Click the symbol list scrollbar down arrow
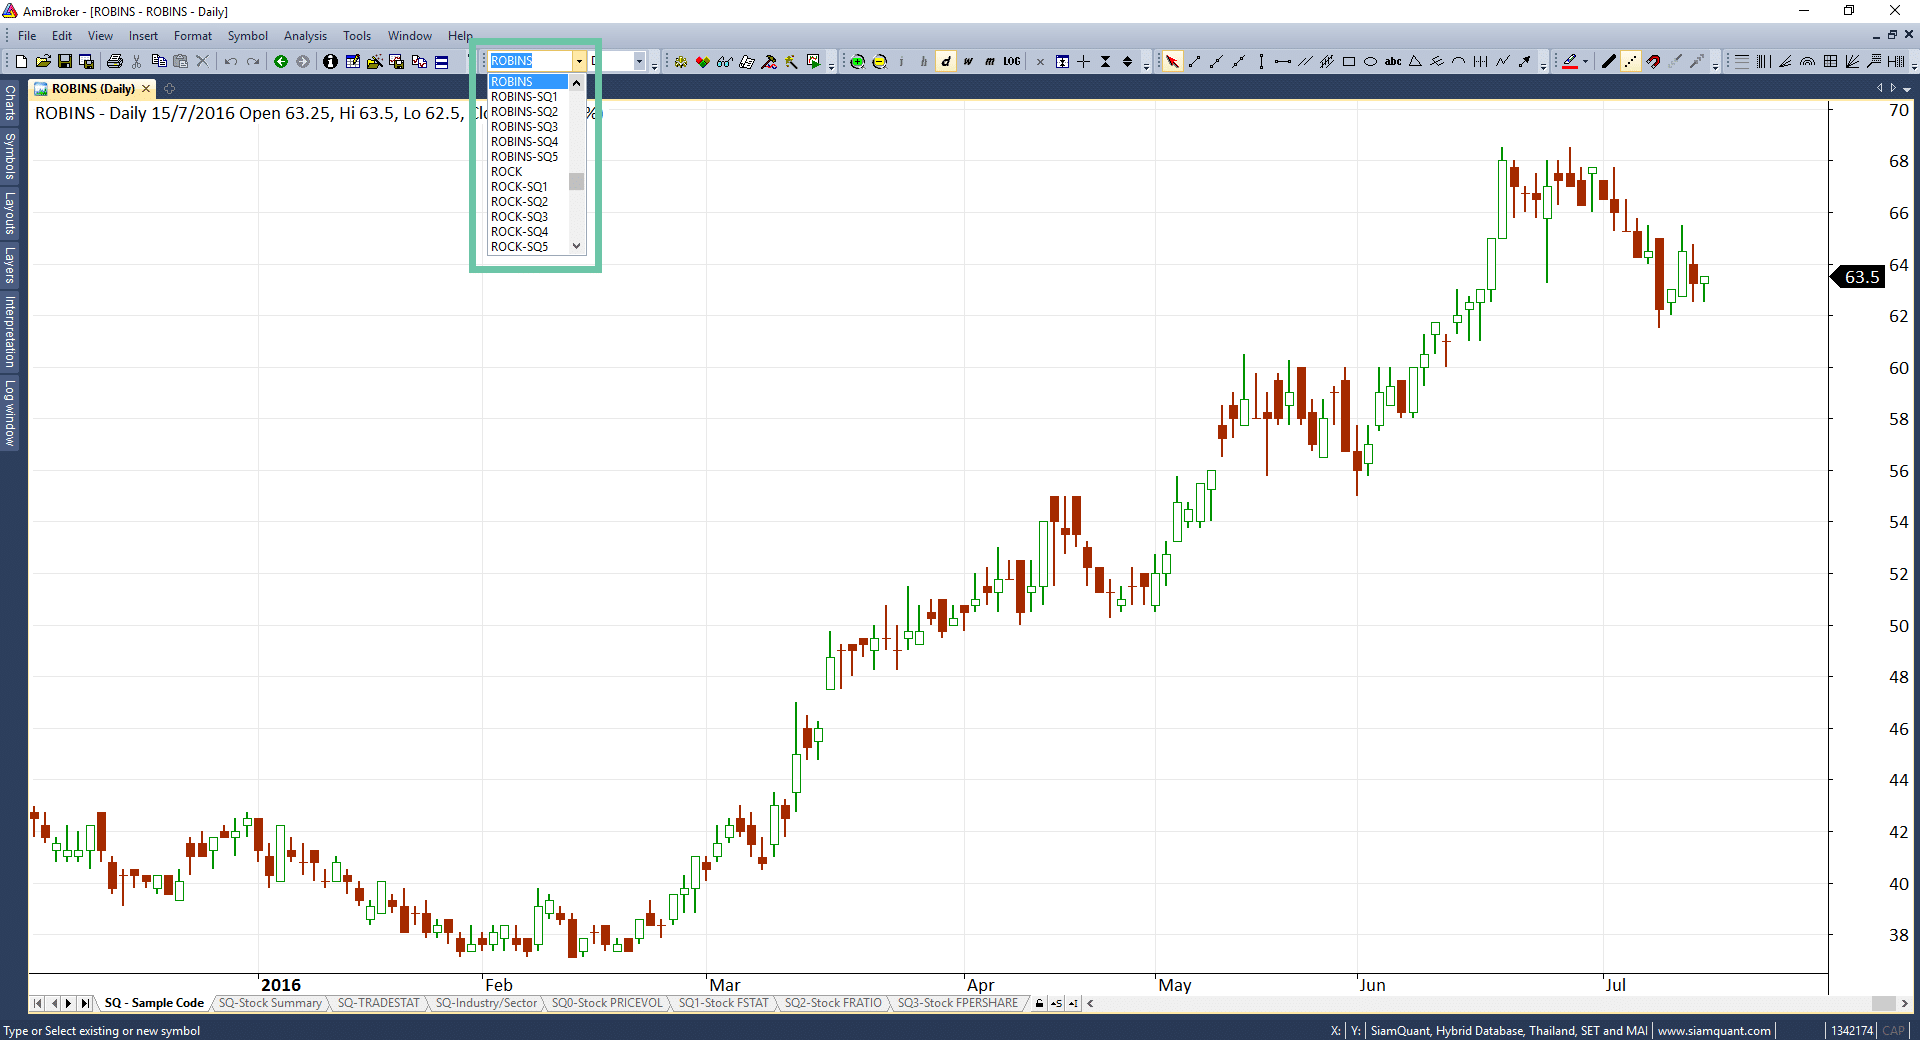The image size is (1920, 1040). click(576, 246)
